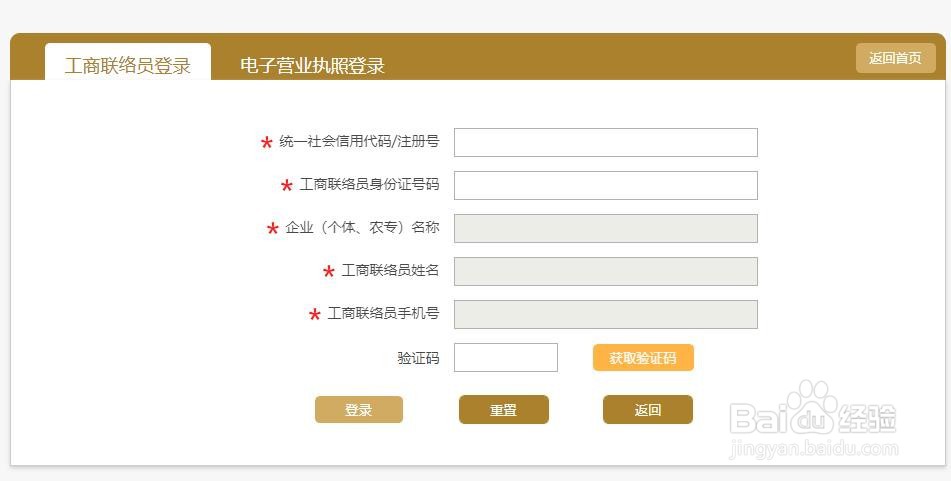
Task: Click the red asterisk beside 统一社会信用代码/注册号
Action: [267, 143]
